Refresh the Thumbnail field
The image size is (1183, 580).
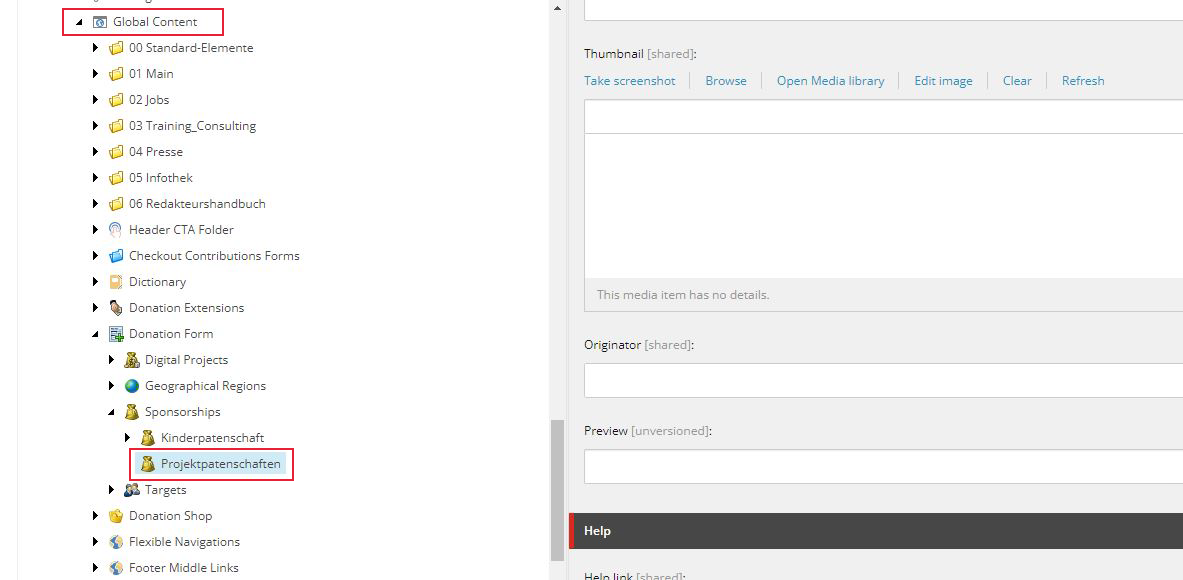[x=1083, y=81]
